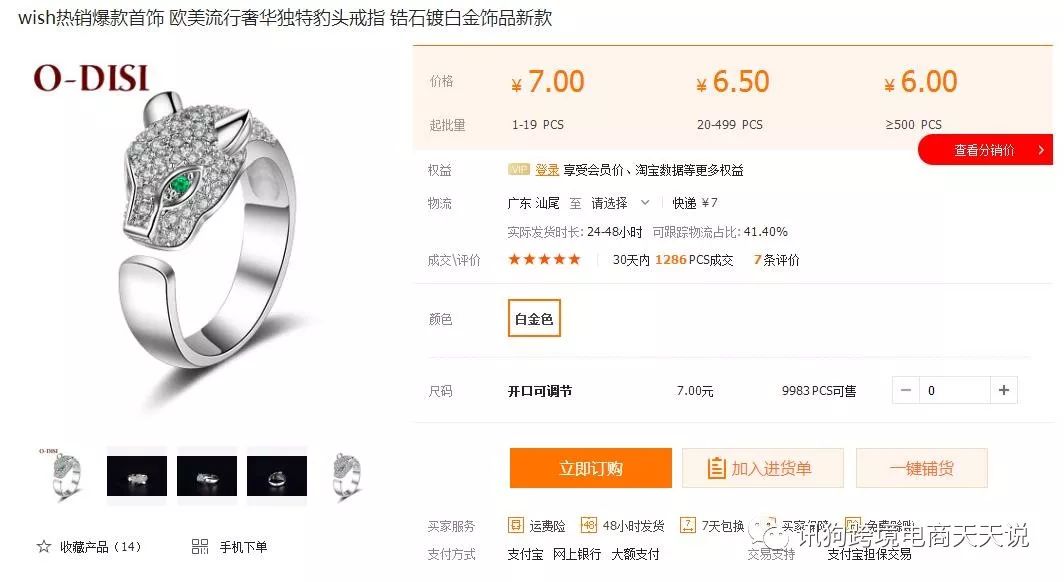Increase quantity with the plus button
Viewport: 1064px width, 582px height.
click(x=1004, y=390)
